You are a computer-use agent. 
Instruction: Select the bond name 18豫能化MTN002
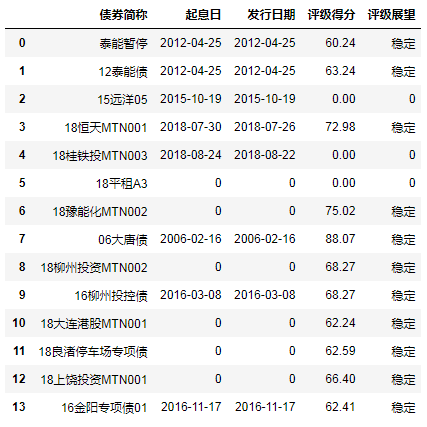pos(100,211)
